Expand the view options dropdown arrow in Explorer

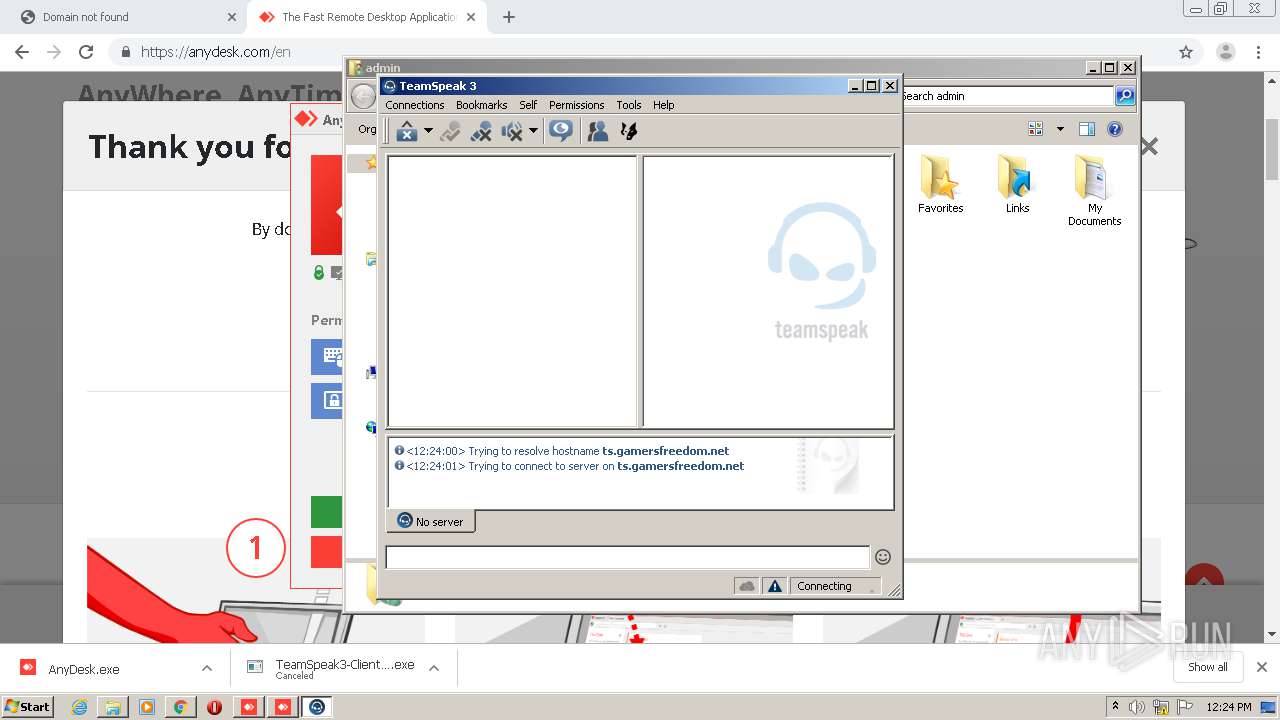pos(1060,129)
